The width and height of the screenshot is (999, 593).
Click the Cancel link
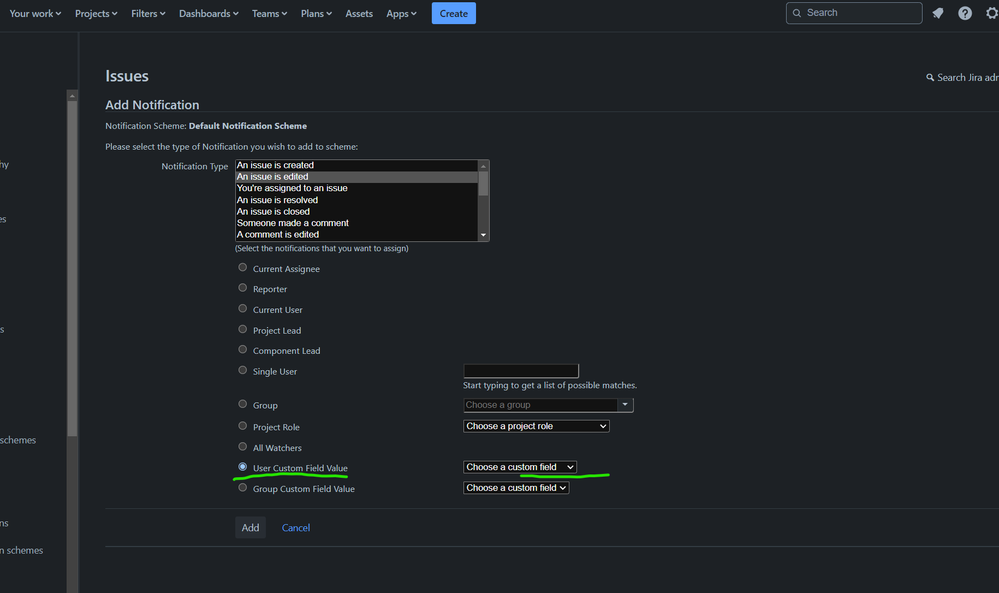296,528
